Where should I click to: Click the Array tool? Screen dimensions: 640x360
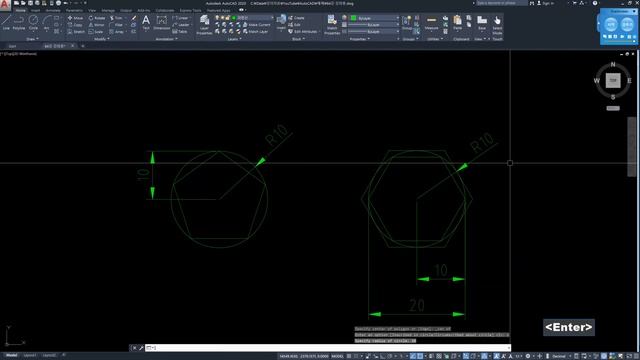tap(117, 31)
